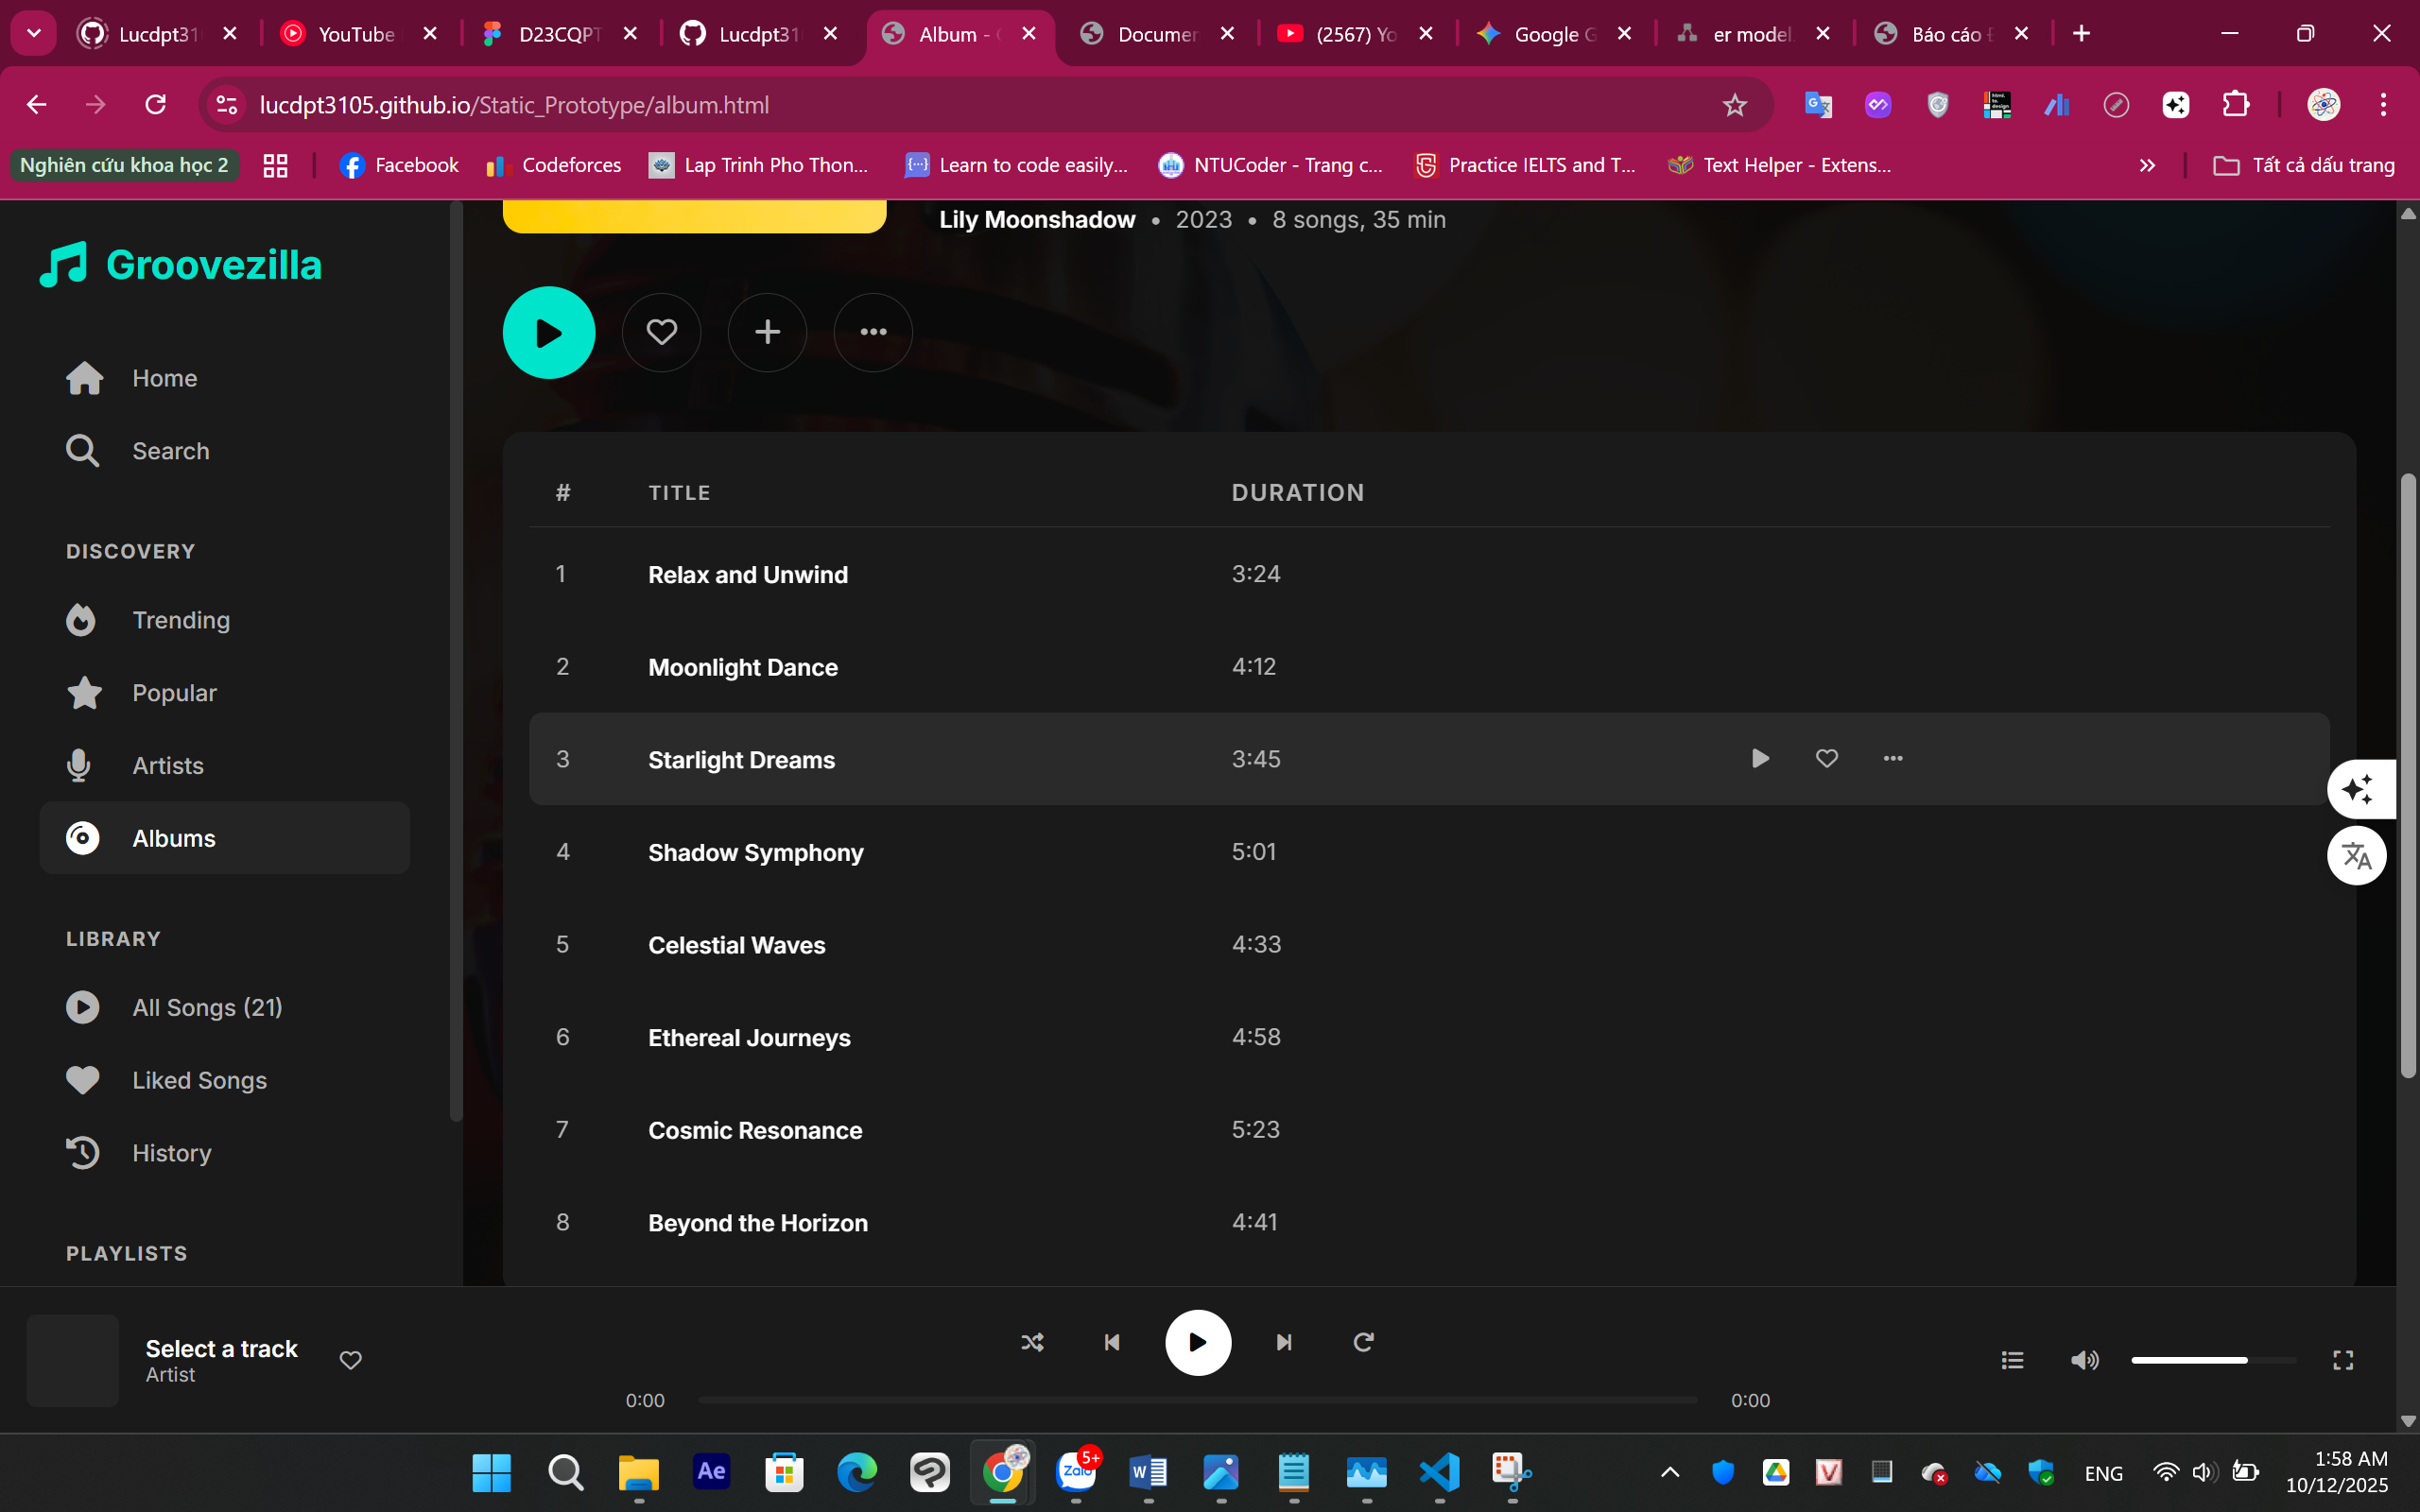Open the queue list icon
The width and height of the screenshot is (2420, 1512).
pos(2012,1360)
